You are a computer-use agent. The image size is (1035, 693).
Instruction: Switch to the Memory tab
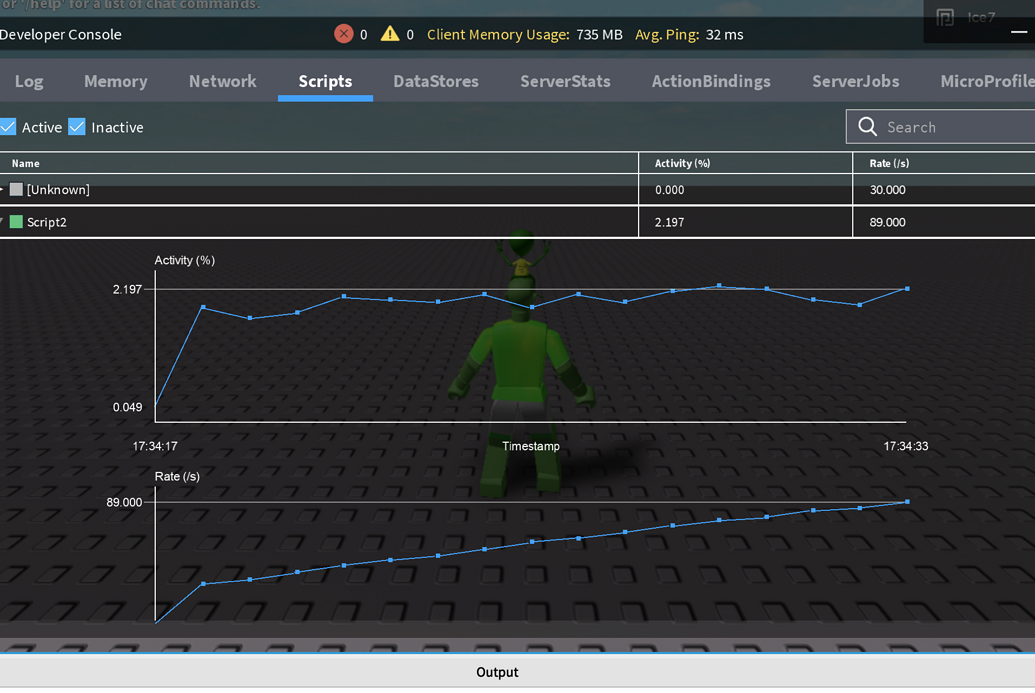[x=116, y=81]
